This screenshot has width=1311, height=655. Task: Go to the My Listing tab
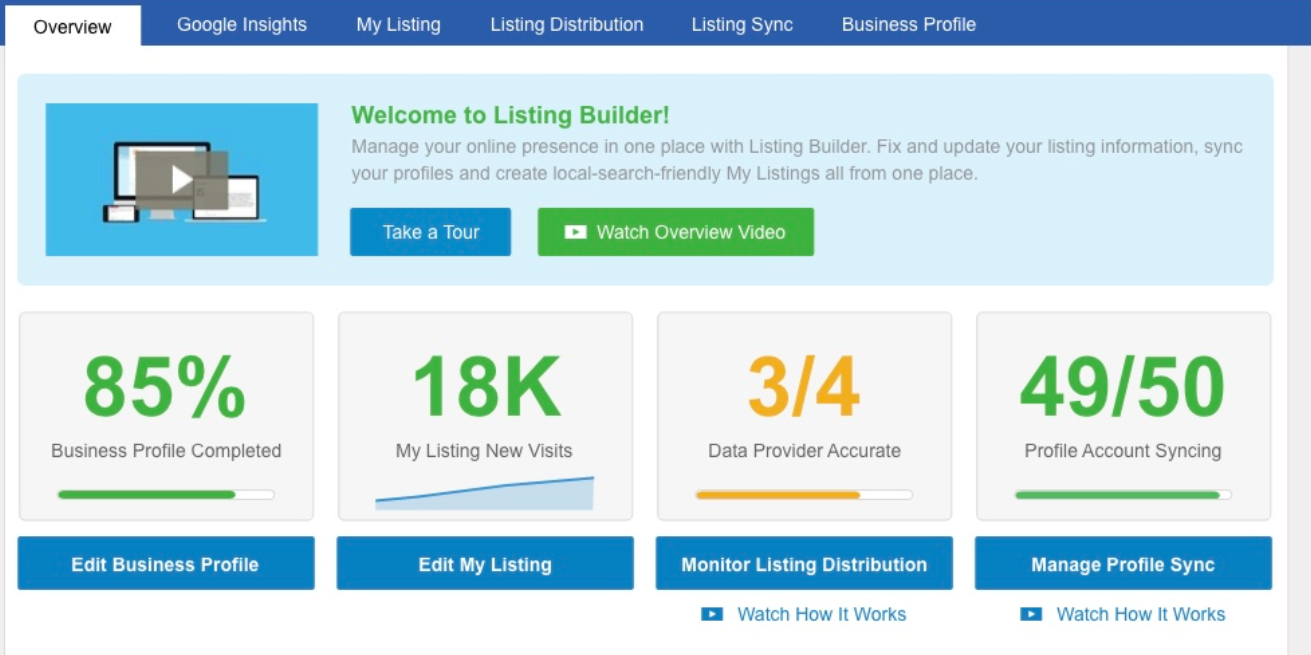click(398, 25)
